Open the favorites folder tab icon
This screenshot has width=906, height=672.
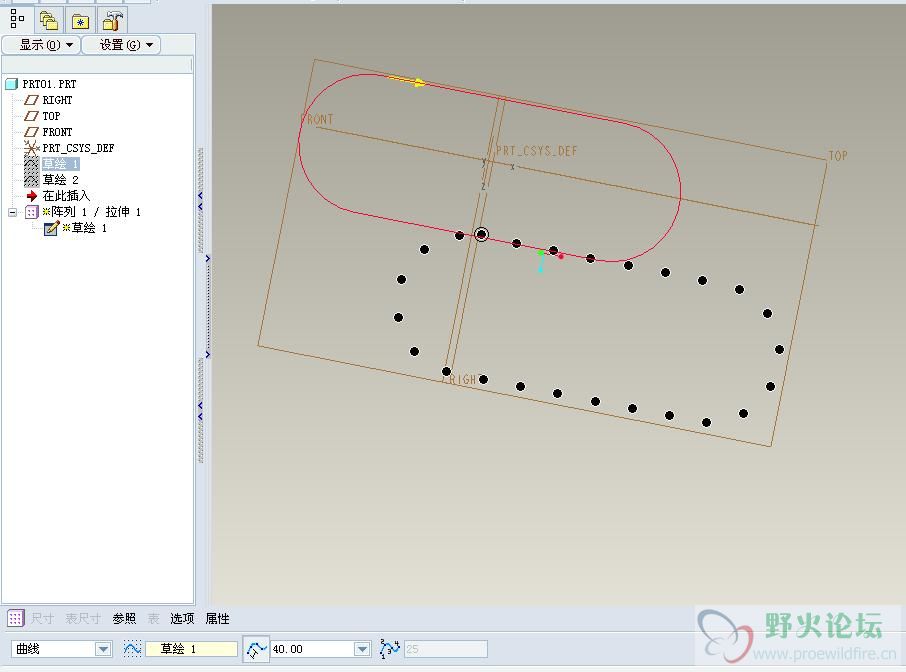[80, 21]
